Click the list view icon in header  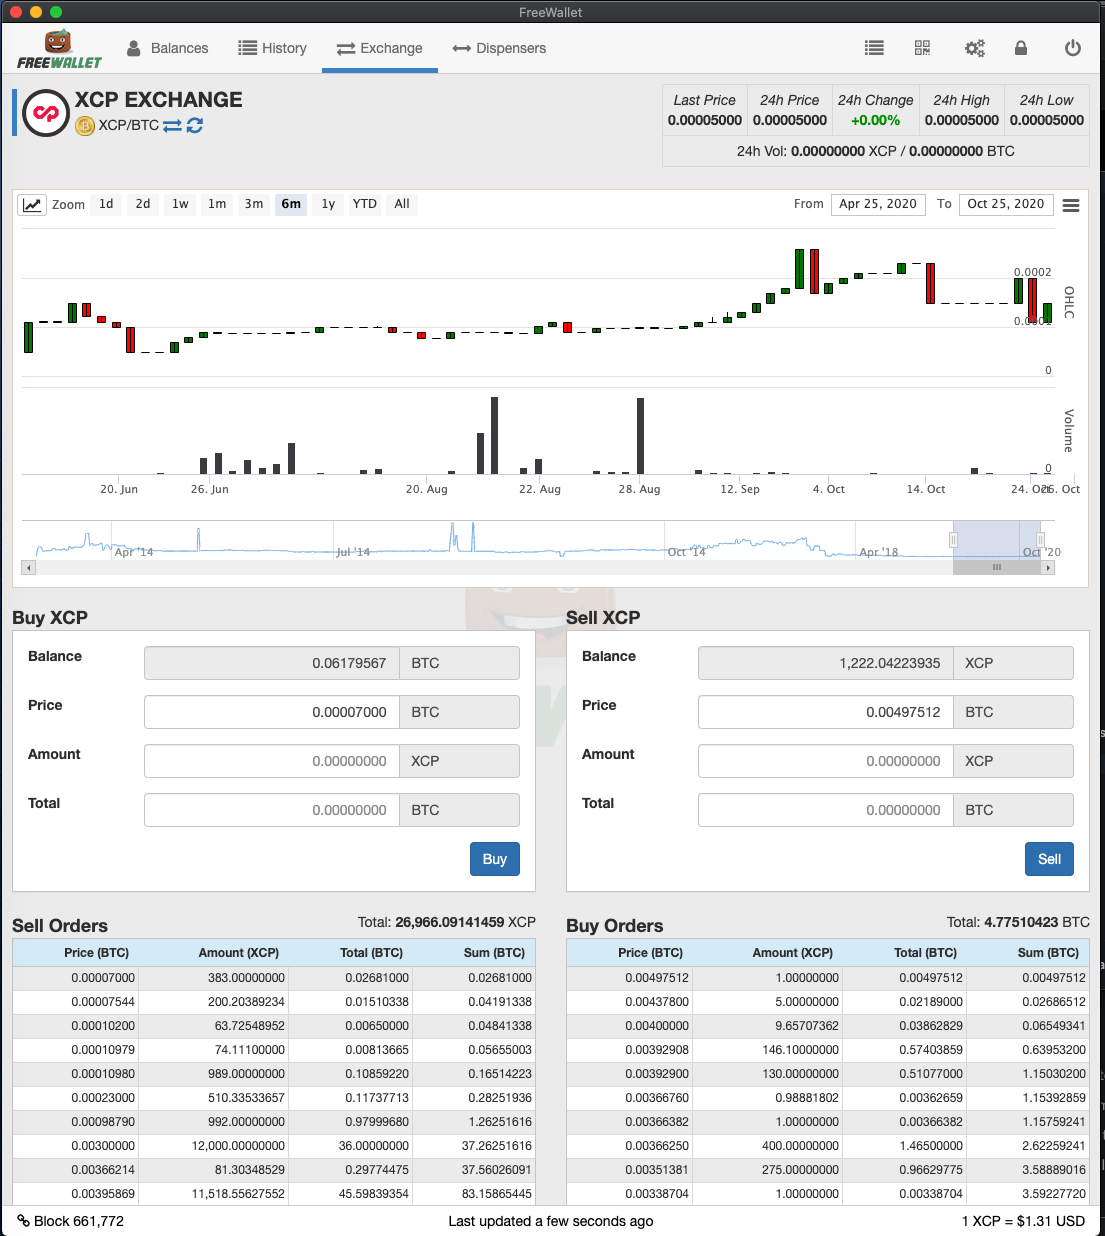(x=874, y=48)
